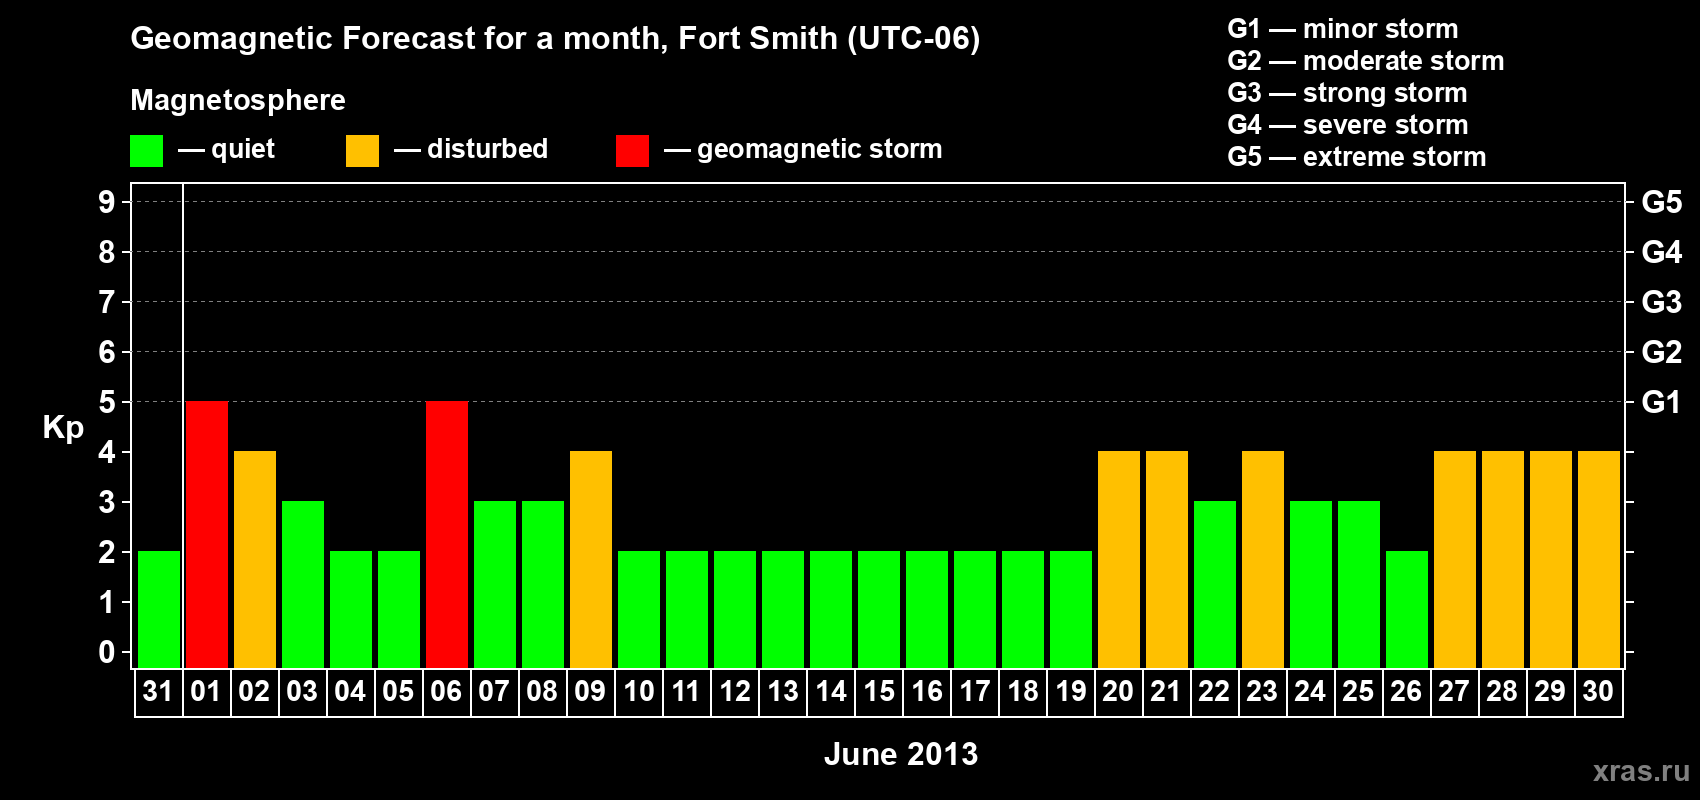Click the 'G3 — strong storm' legend text
The image size is (1700, 800).
point(1348,93)
